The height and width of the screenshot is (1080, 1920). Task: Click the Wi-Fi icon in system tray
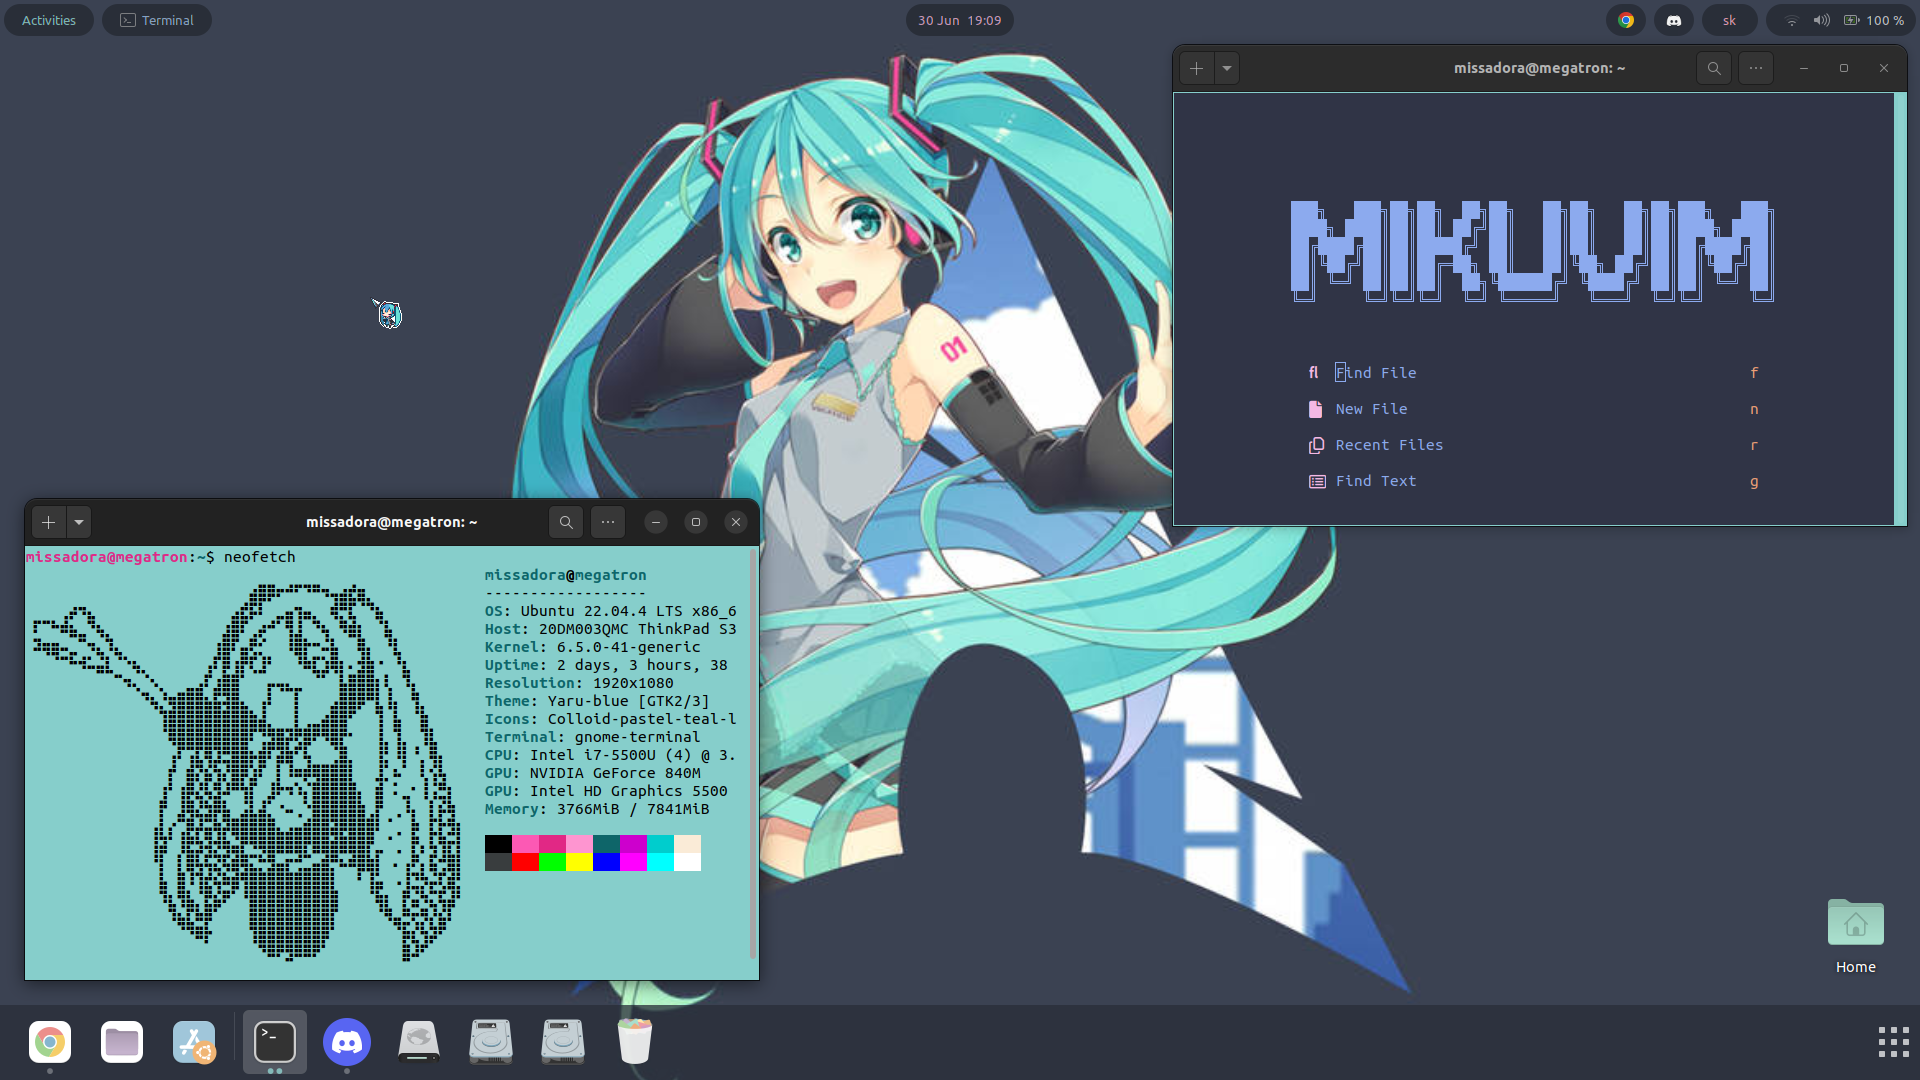1792,20
